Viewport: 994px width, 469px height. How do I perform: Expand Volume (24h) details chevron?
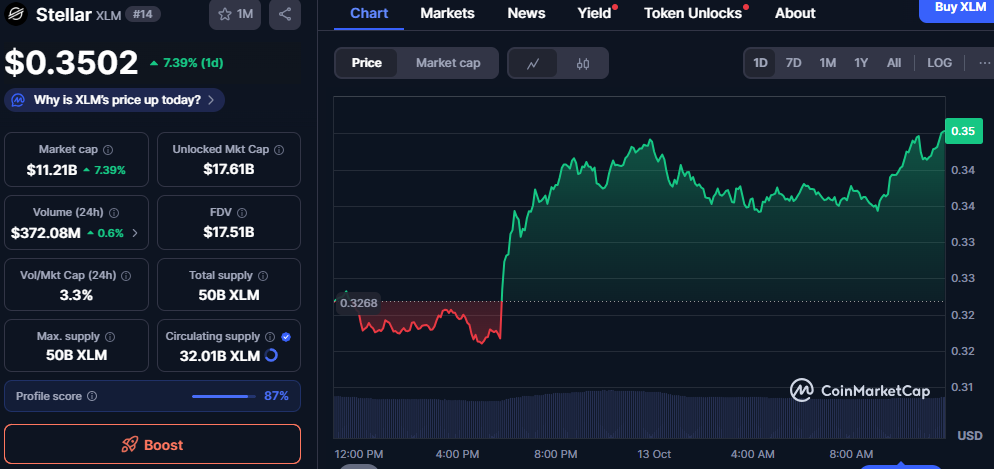point(135,233)
